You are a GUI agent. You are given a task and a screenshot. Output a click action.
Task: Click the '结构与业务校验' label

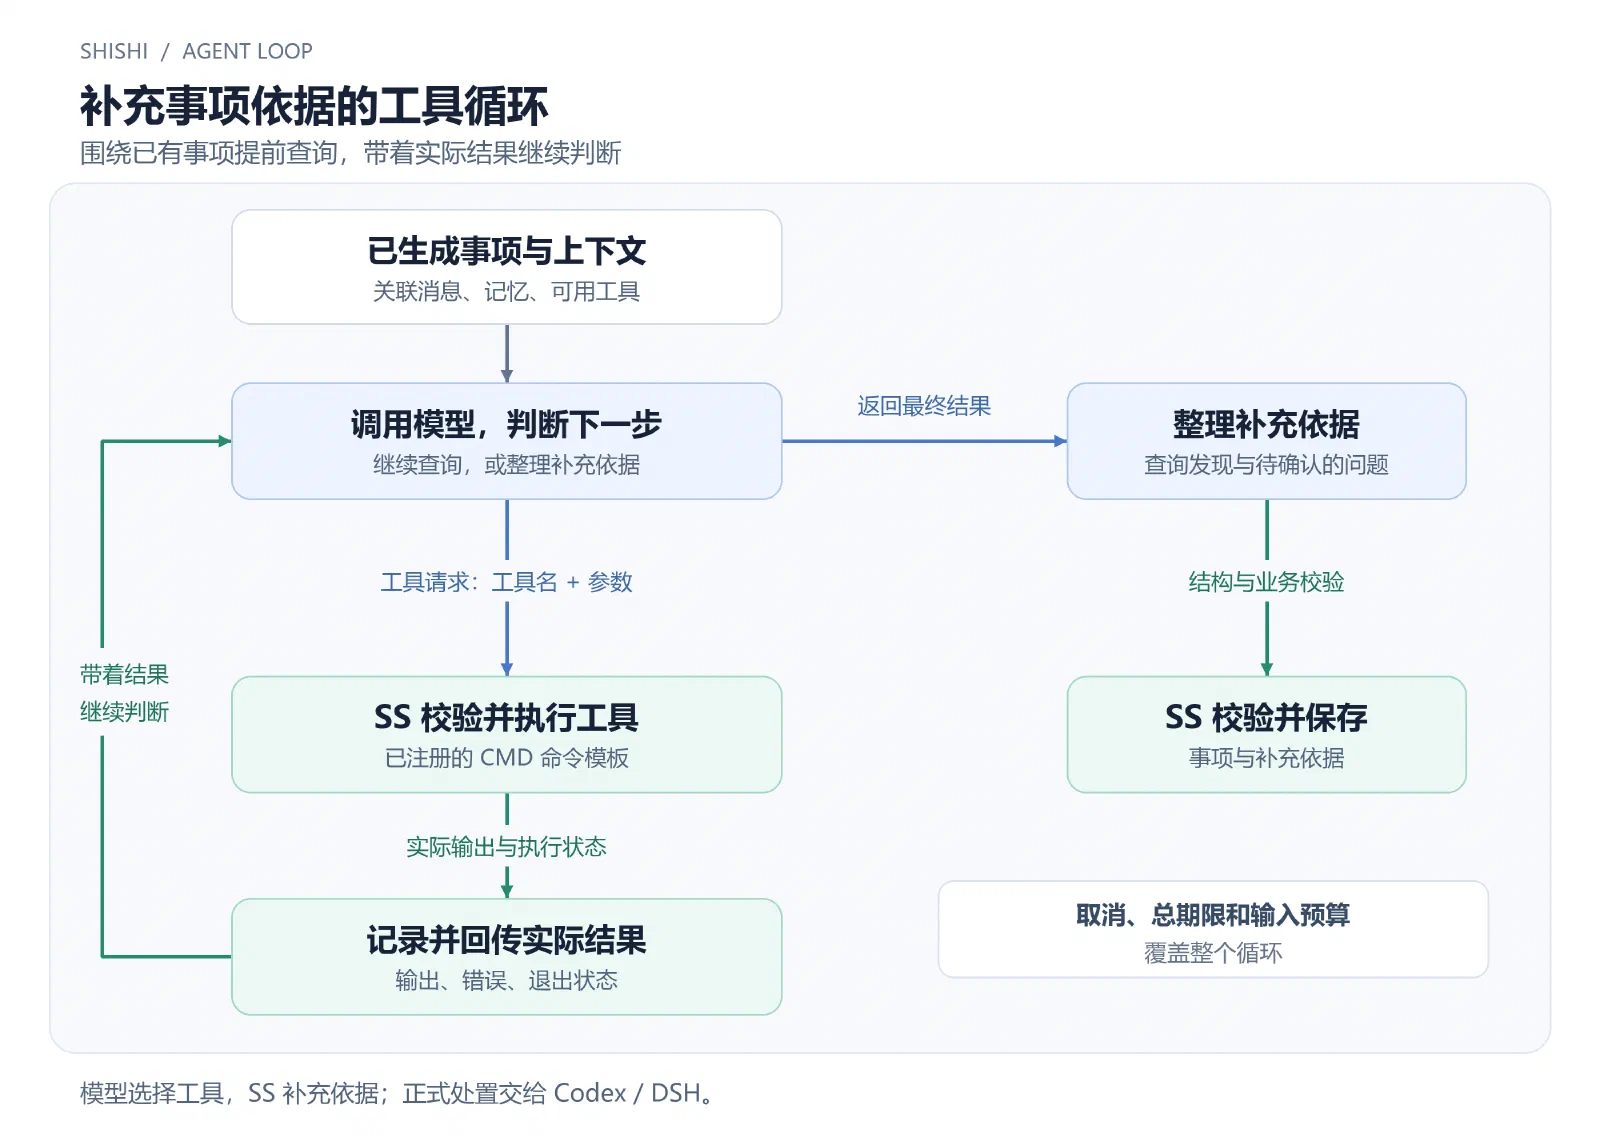pos(1267,582)
